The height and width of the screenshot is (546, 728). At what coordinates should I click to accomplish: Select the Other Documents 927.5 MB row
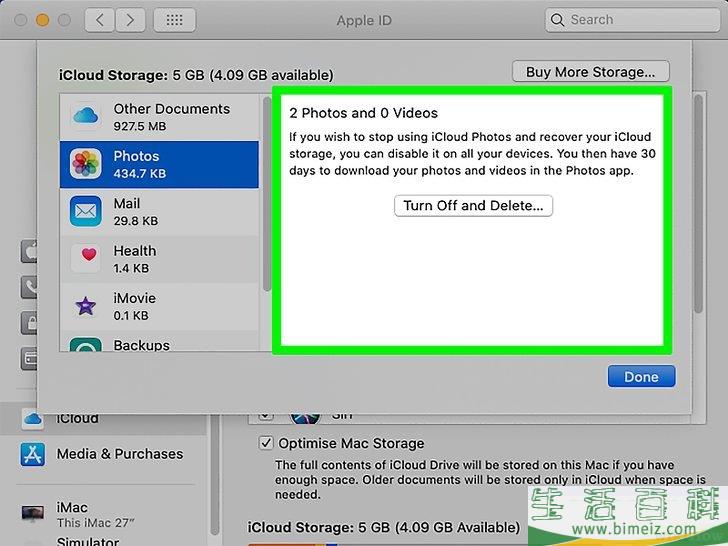point(159,117)
